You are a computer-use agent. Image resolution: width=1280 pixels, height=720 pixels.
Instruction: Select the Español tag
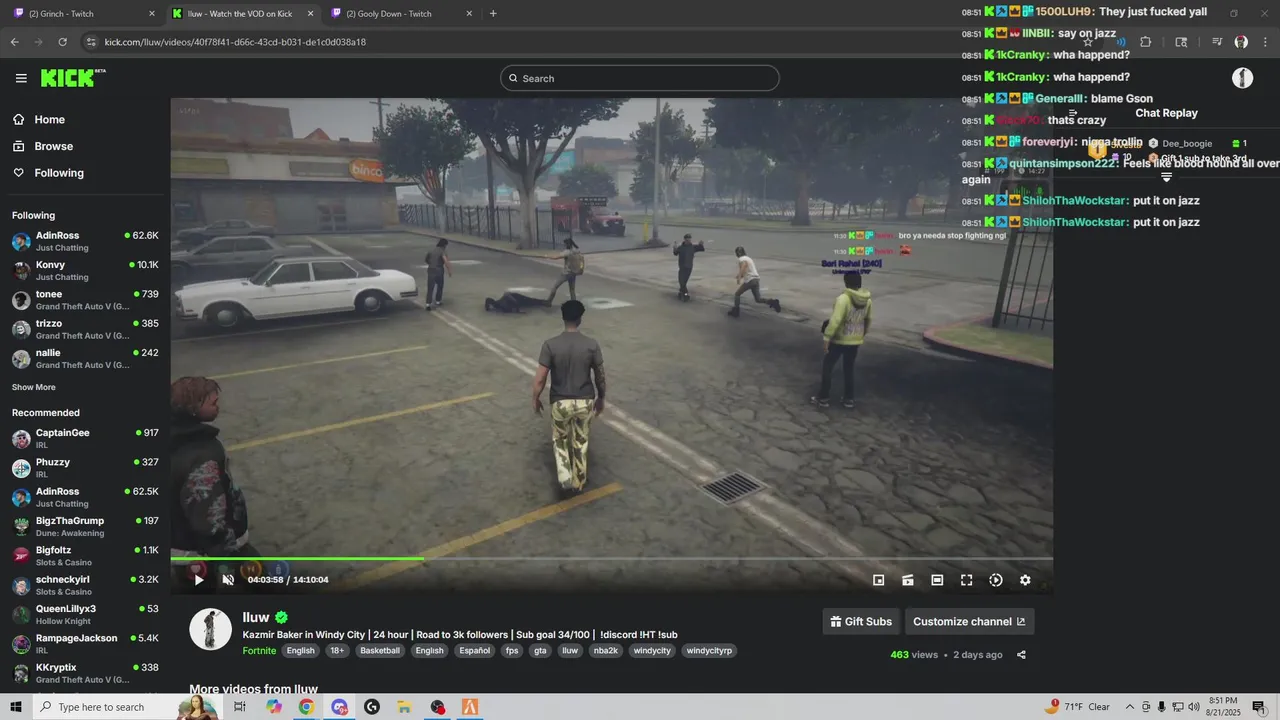pyautogui.click(x=474, y=651)
